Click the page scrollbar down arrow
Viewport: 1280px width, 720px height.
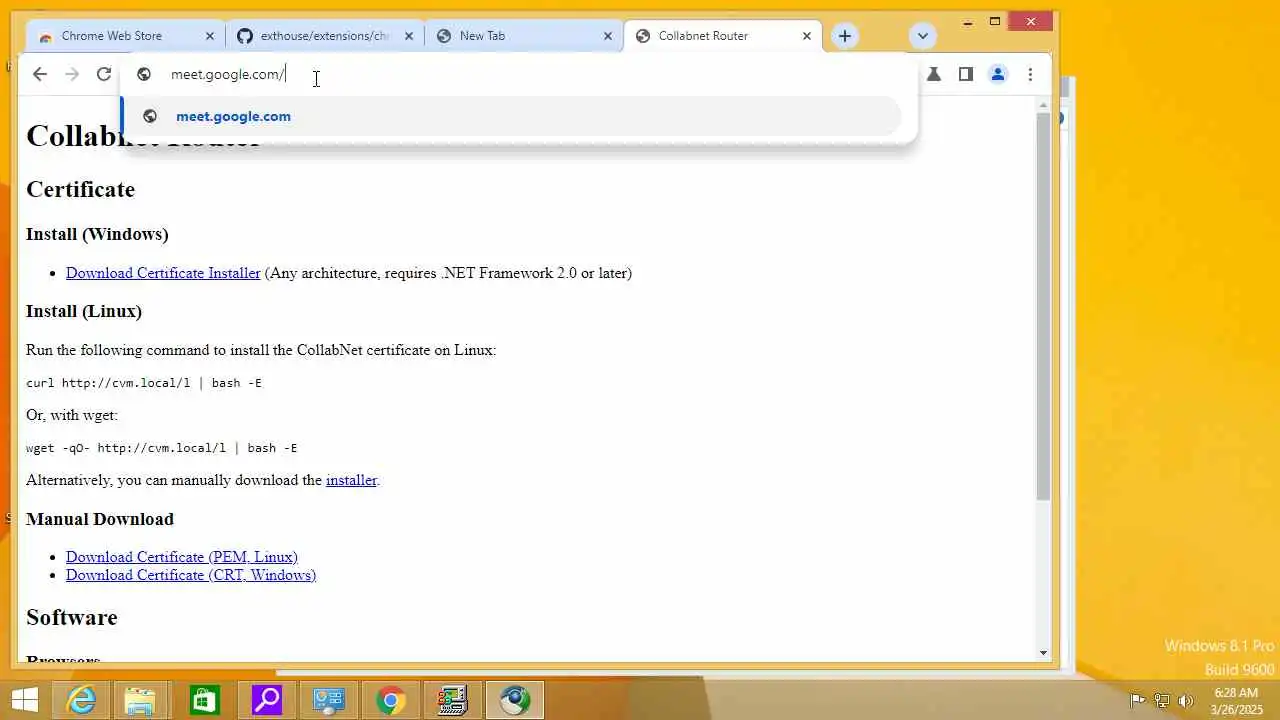pos(1043,653)
